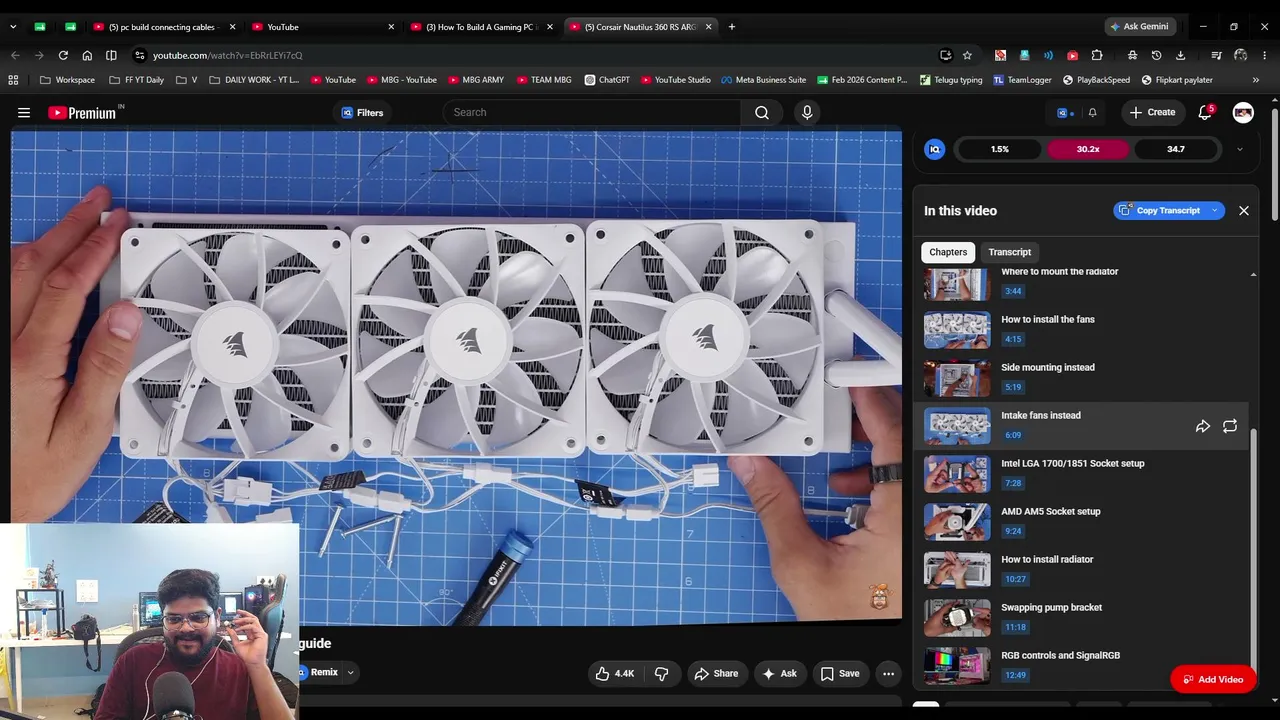1280x720 pixels.
Task: Go to browser home page
Action: pos(87,55)
